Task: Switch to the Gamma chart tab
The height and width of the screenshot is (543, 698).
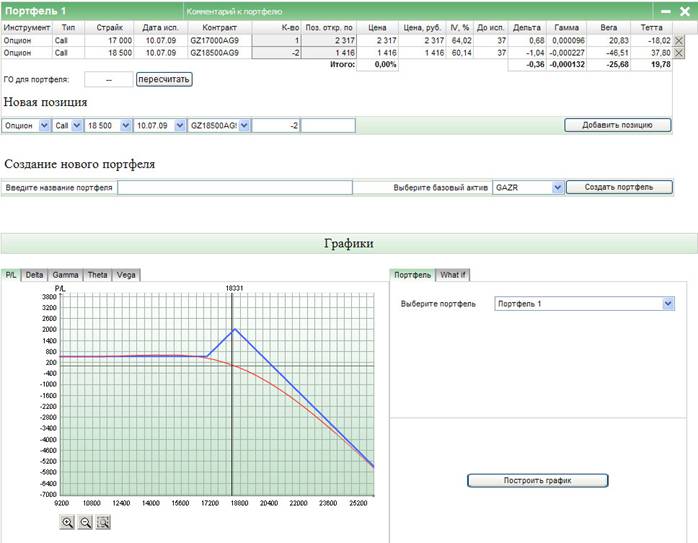Action: tap(65, 275)
